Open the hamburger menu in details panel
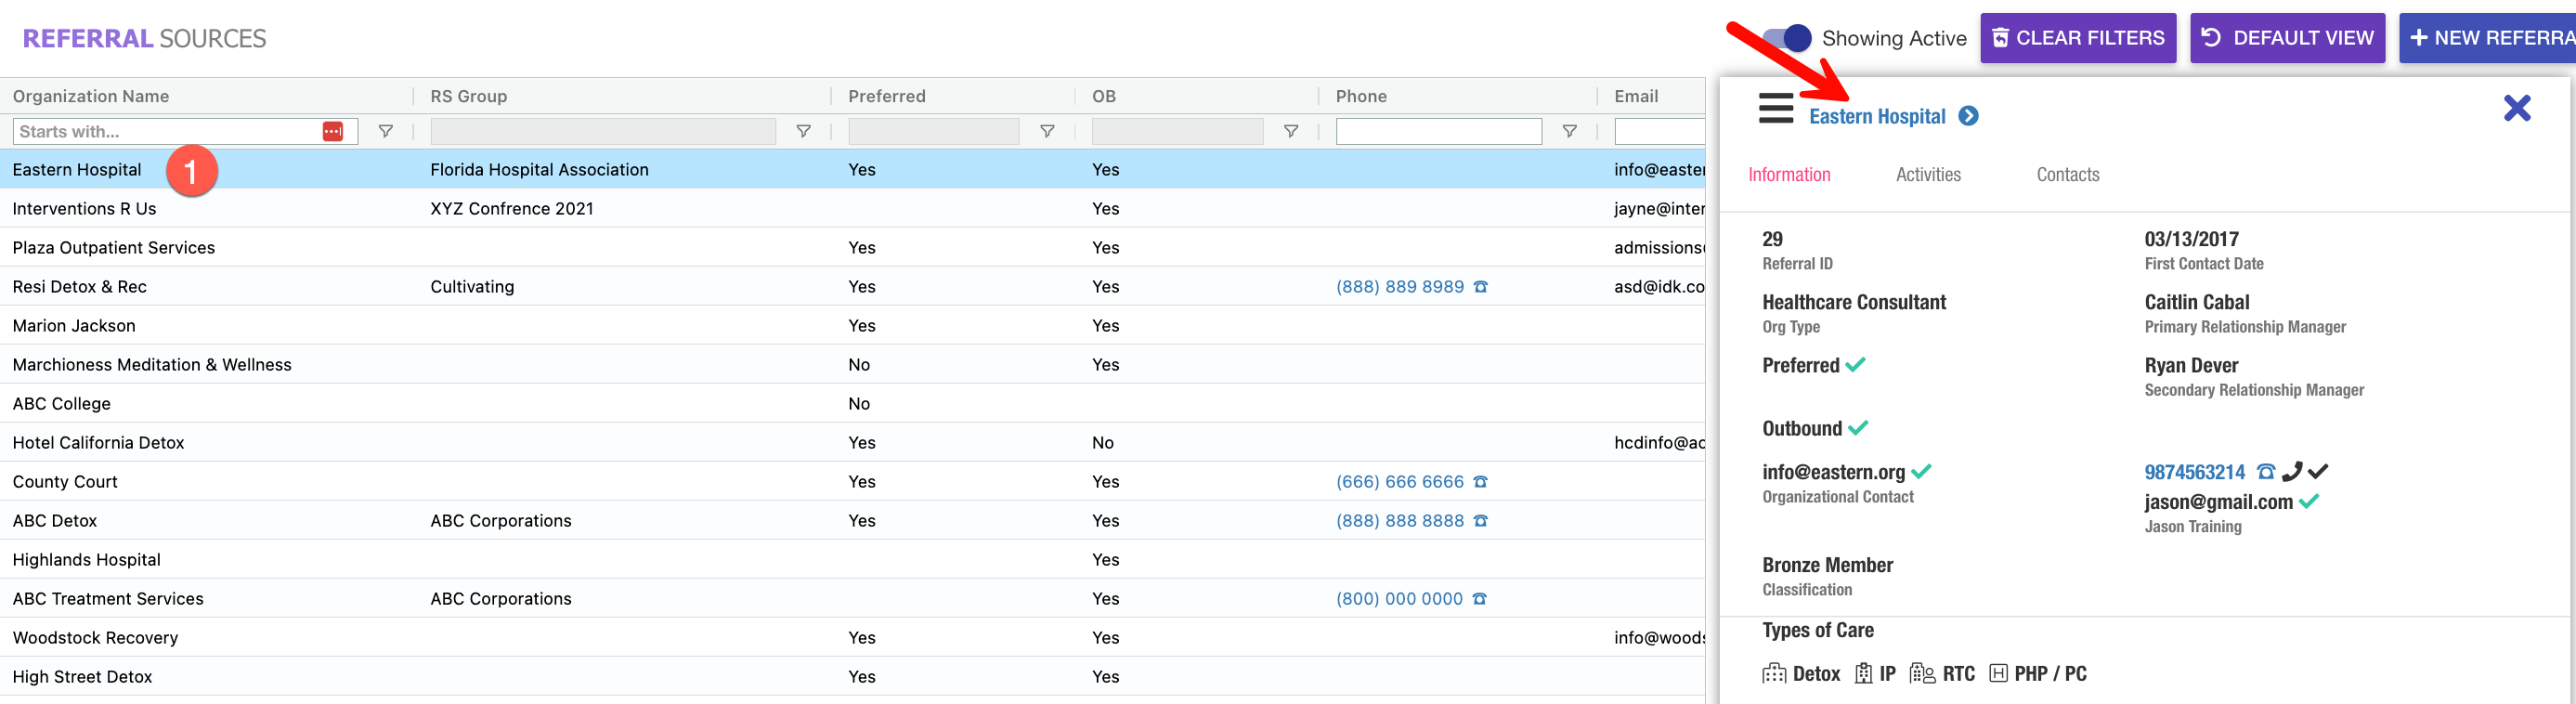Image resolution: width=2576 pixels, height=704 pixels. (x=1775, y=108)
